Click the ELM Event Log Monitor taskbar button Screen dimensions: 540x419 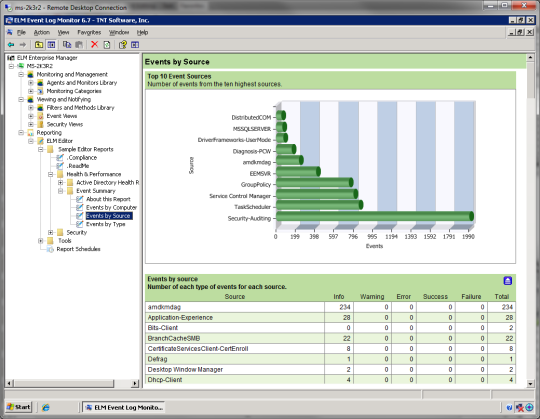coord(124,407)
